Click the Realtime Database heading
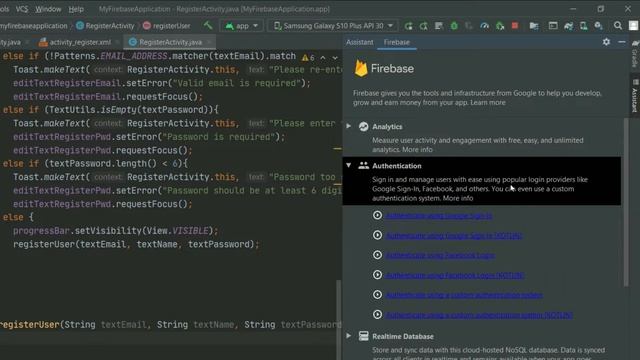 pyautogui.click(x=402, y=336)
